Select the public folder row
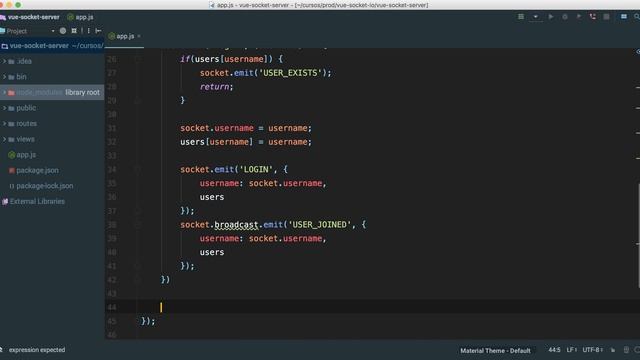Screen dimensions: 640x360 point(52,108)
